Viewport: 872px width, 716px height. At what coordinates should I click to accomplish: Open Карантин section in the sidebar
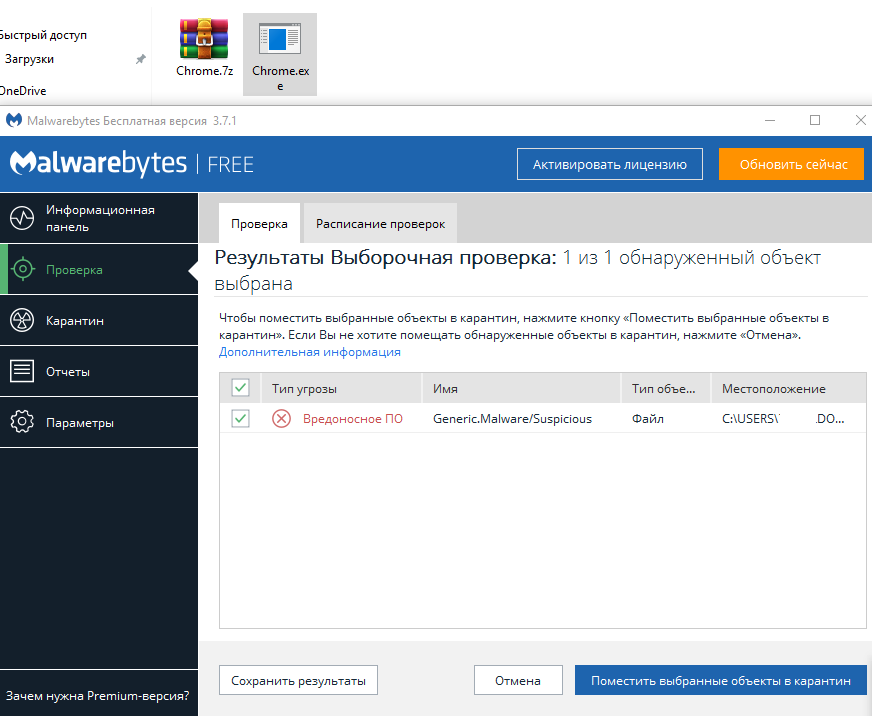pos(99,320)
